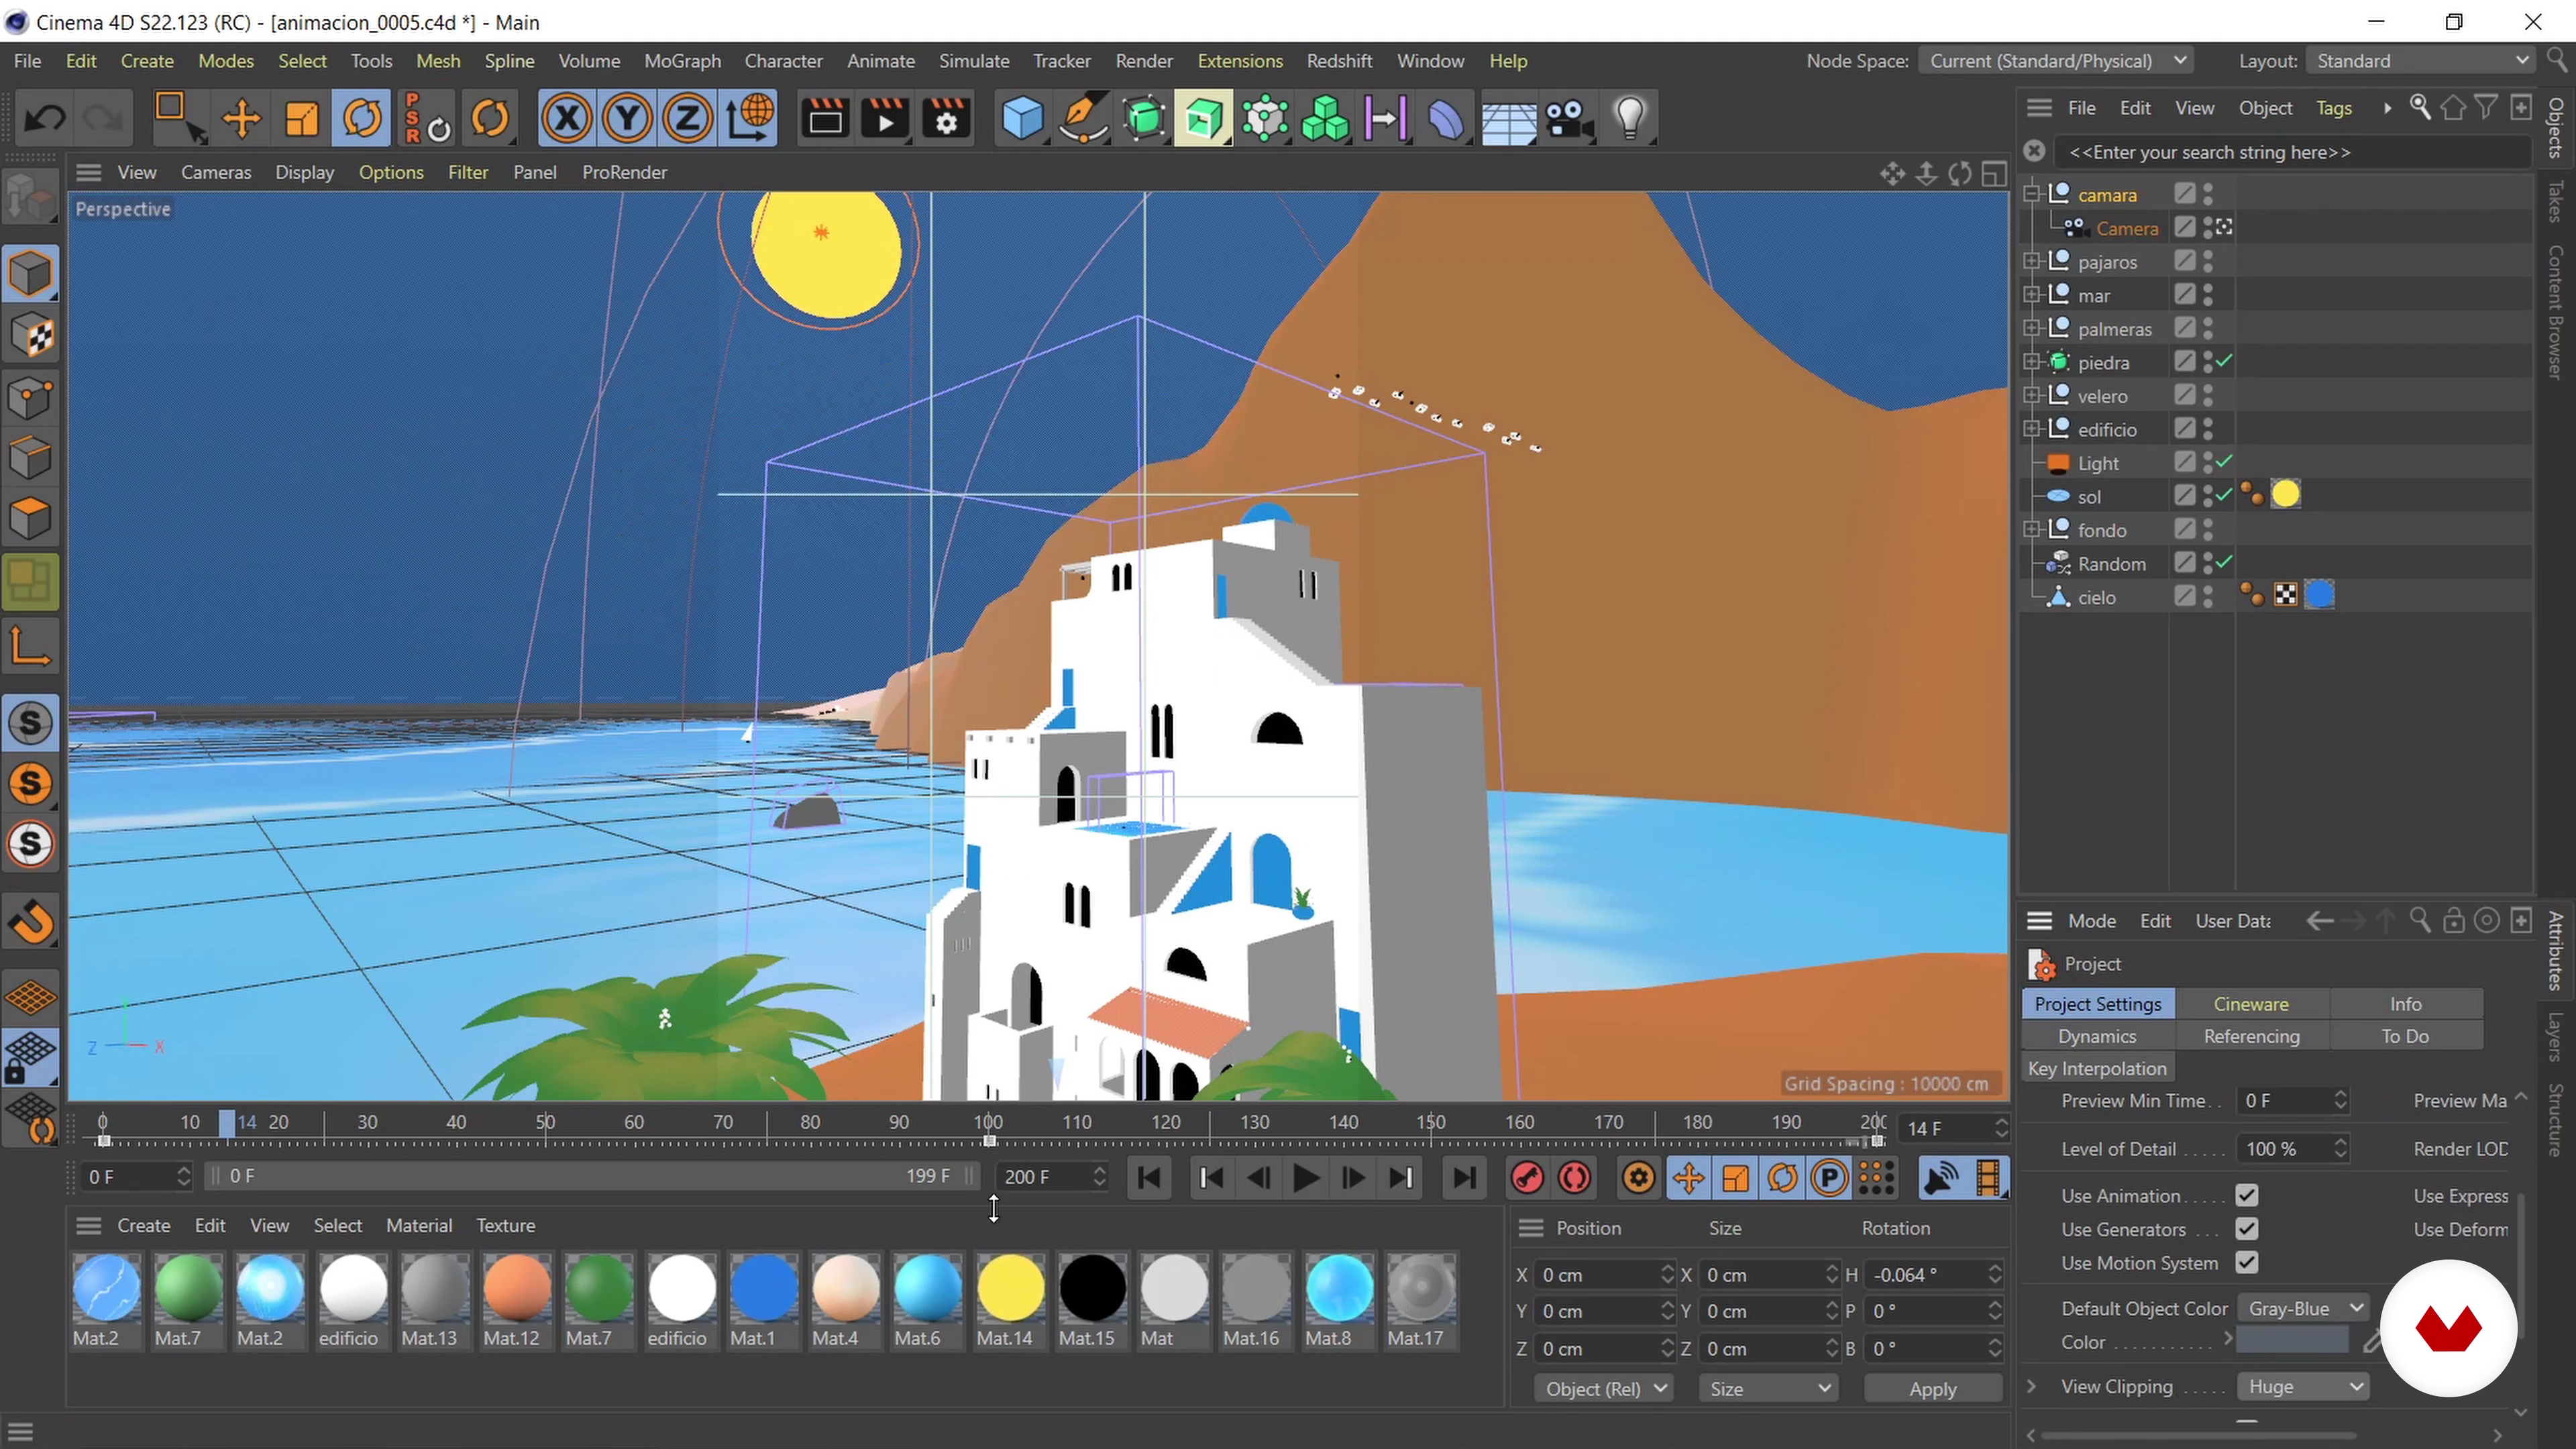2576x1449 pixels.
Task: Open the Layout dropdown
Action: [x=2419, y=61]
